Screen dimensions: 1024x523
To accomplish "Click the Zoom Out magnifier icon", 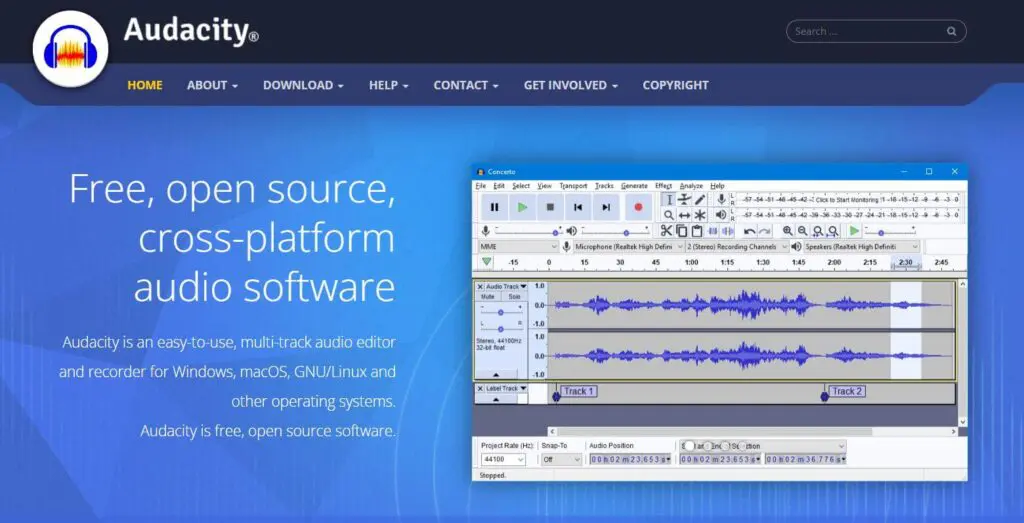I will (x=803, y=230).
